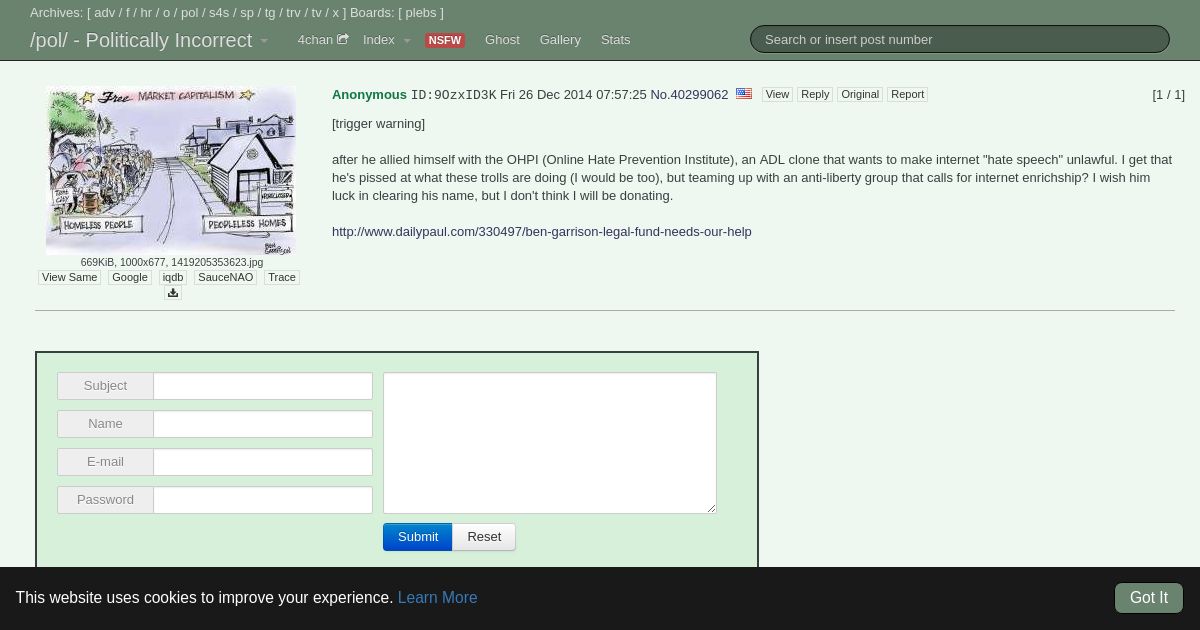Report the post
The height and width of the screenshot is (630, 1200).
click(908, 94)
